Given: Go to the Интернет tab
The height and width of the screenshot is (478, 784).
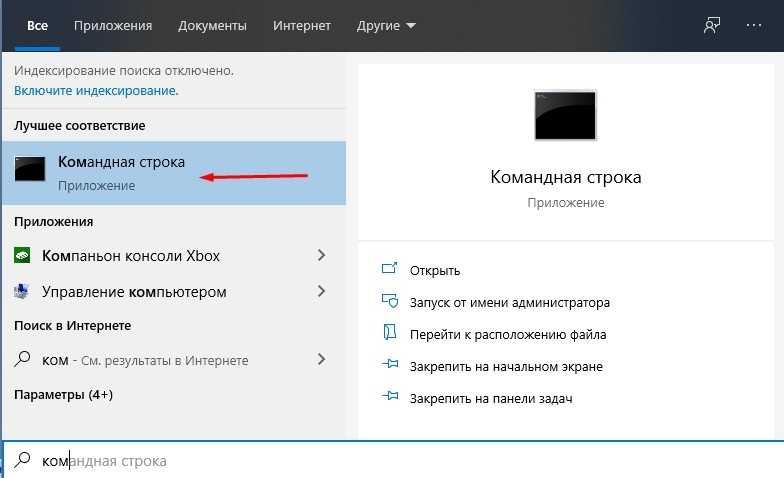Looking at the screenshot, I should pos(302,26).
